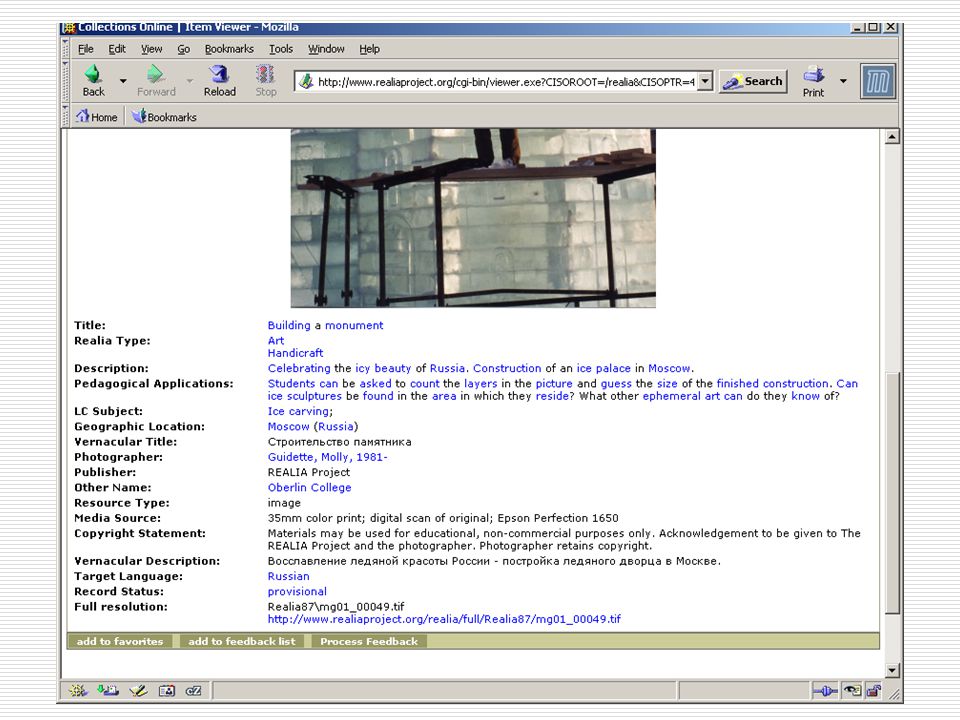Click the Mozilla M throbber logo
Viewport: 960px width, 720px height.
tap(878, 81)
